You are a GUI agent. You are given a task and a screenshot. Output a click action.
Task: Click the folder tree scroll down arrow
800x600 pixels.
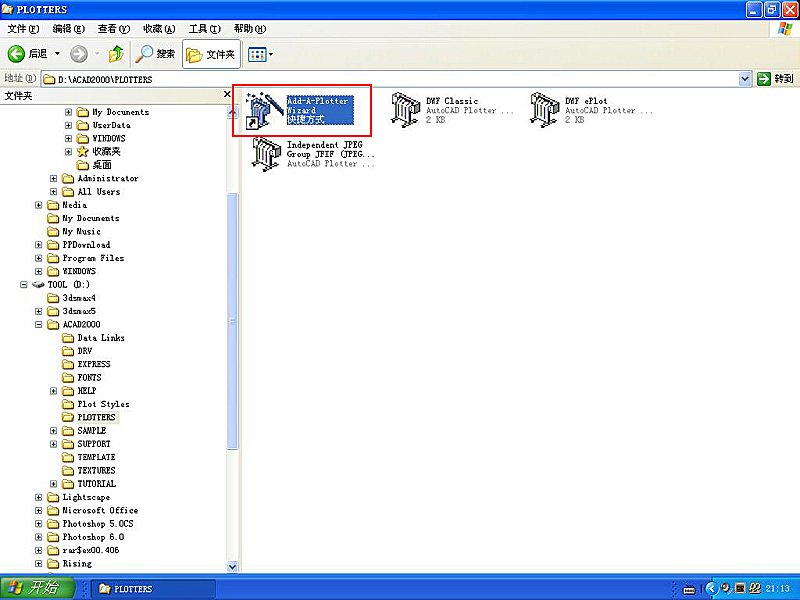click(232, 566)
